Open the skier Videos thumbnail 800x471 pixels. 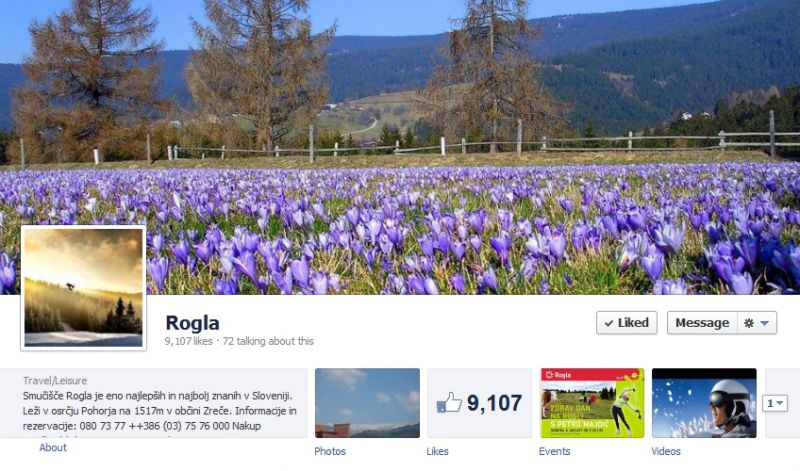[704, 403]
